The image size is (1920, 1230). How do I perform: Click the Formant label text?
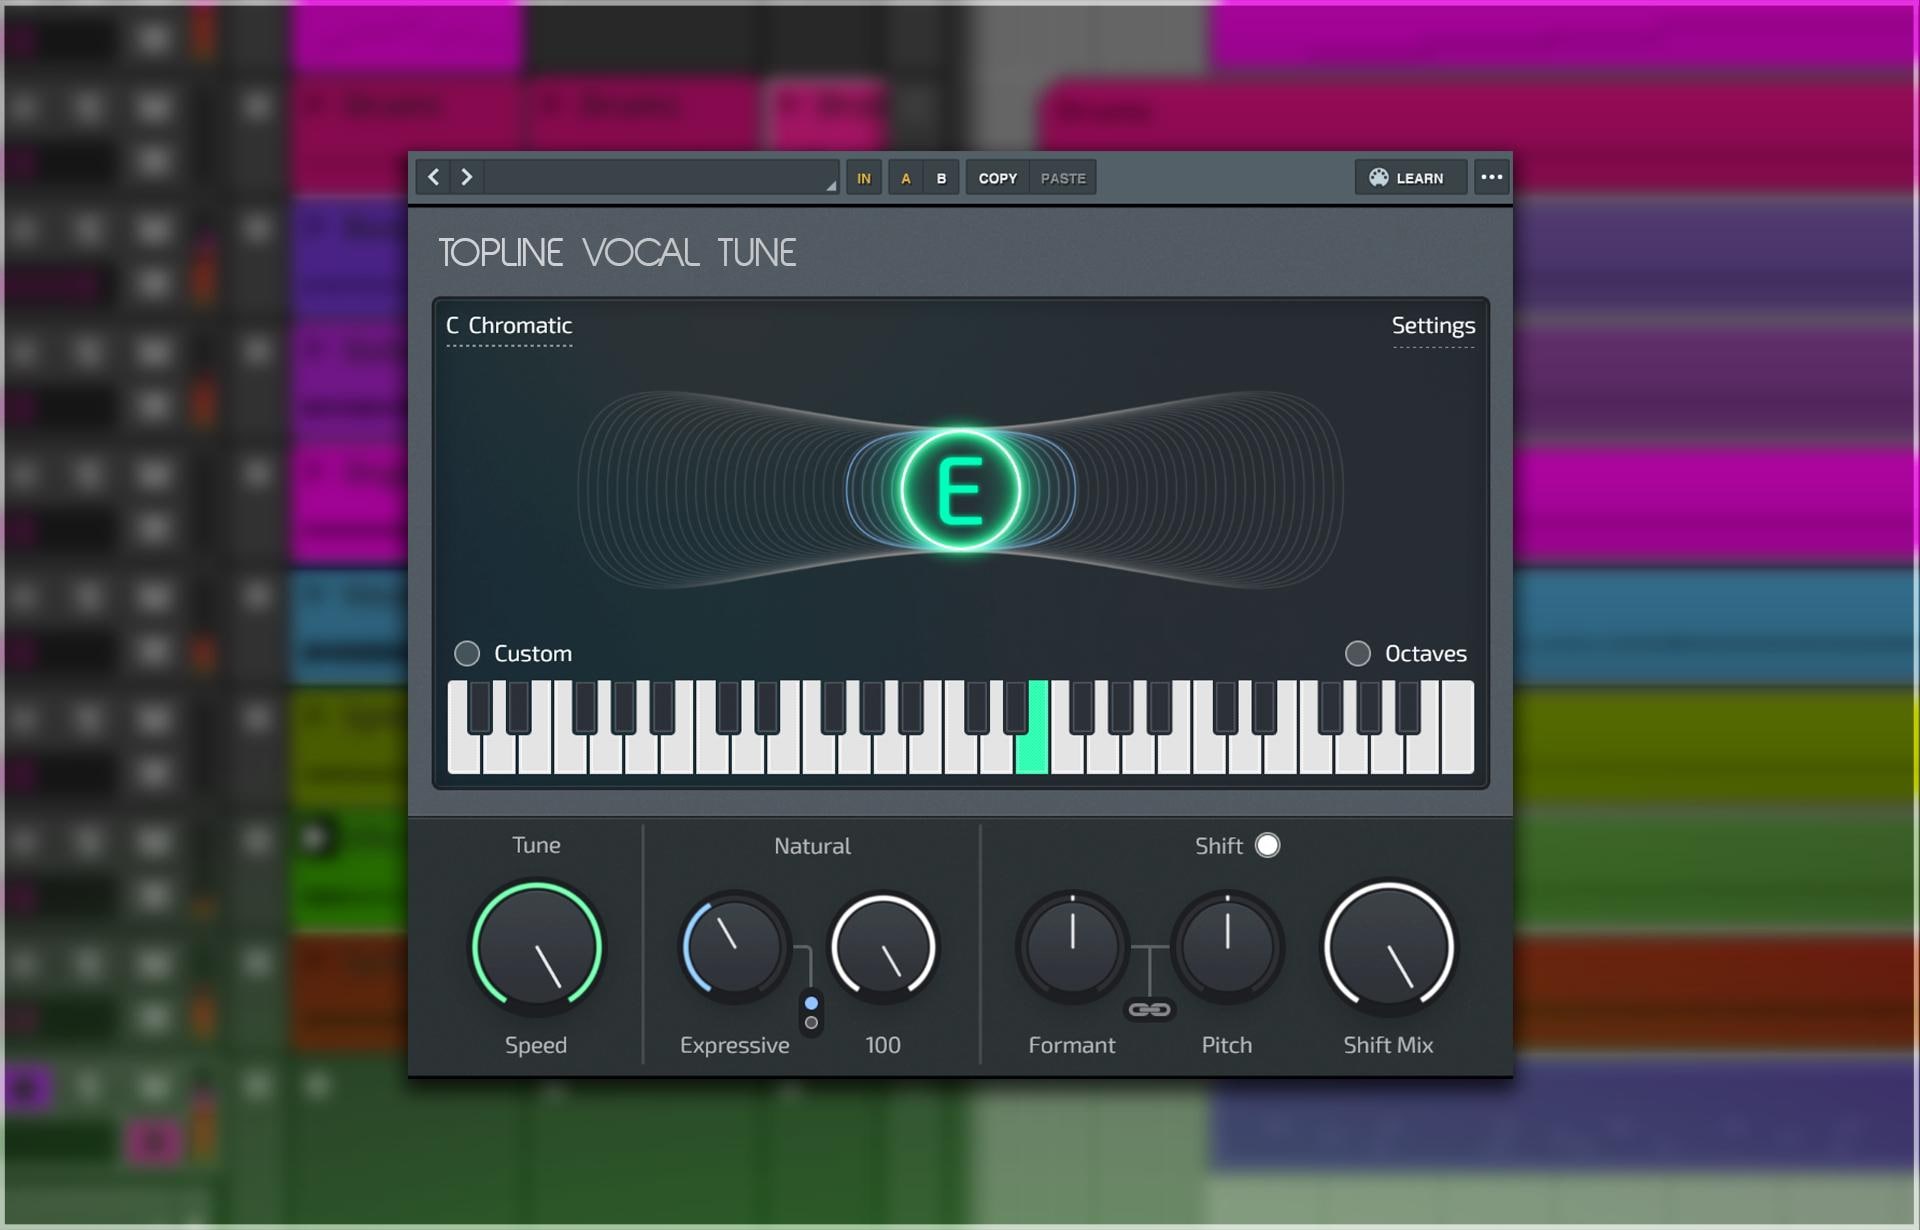[x=1072, y=1045]
